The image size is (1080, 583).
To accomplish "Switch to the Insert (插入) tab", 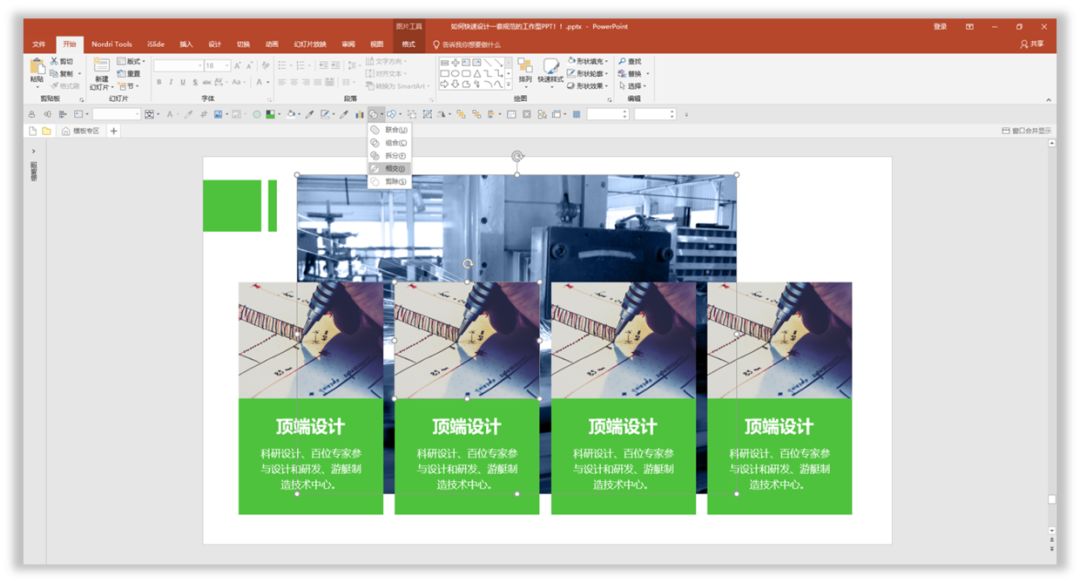I will click(186, 44).
